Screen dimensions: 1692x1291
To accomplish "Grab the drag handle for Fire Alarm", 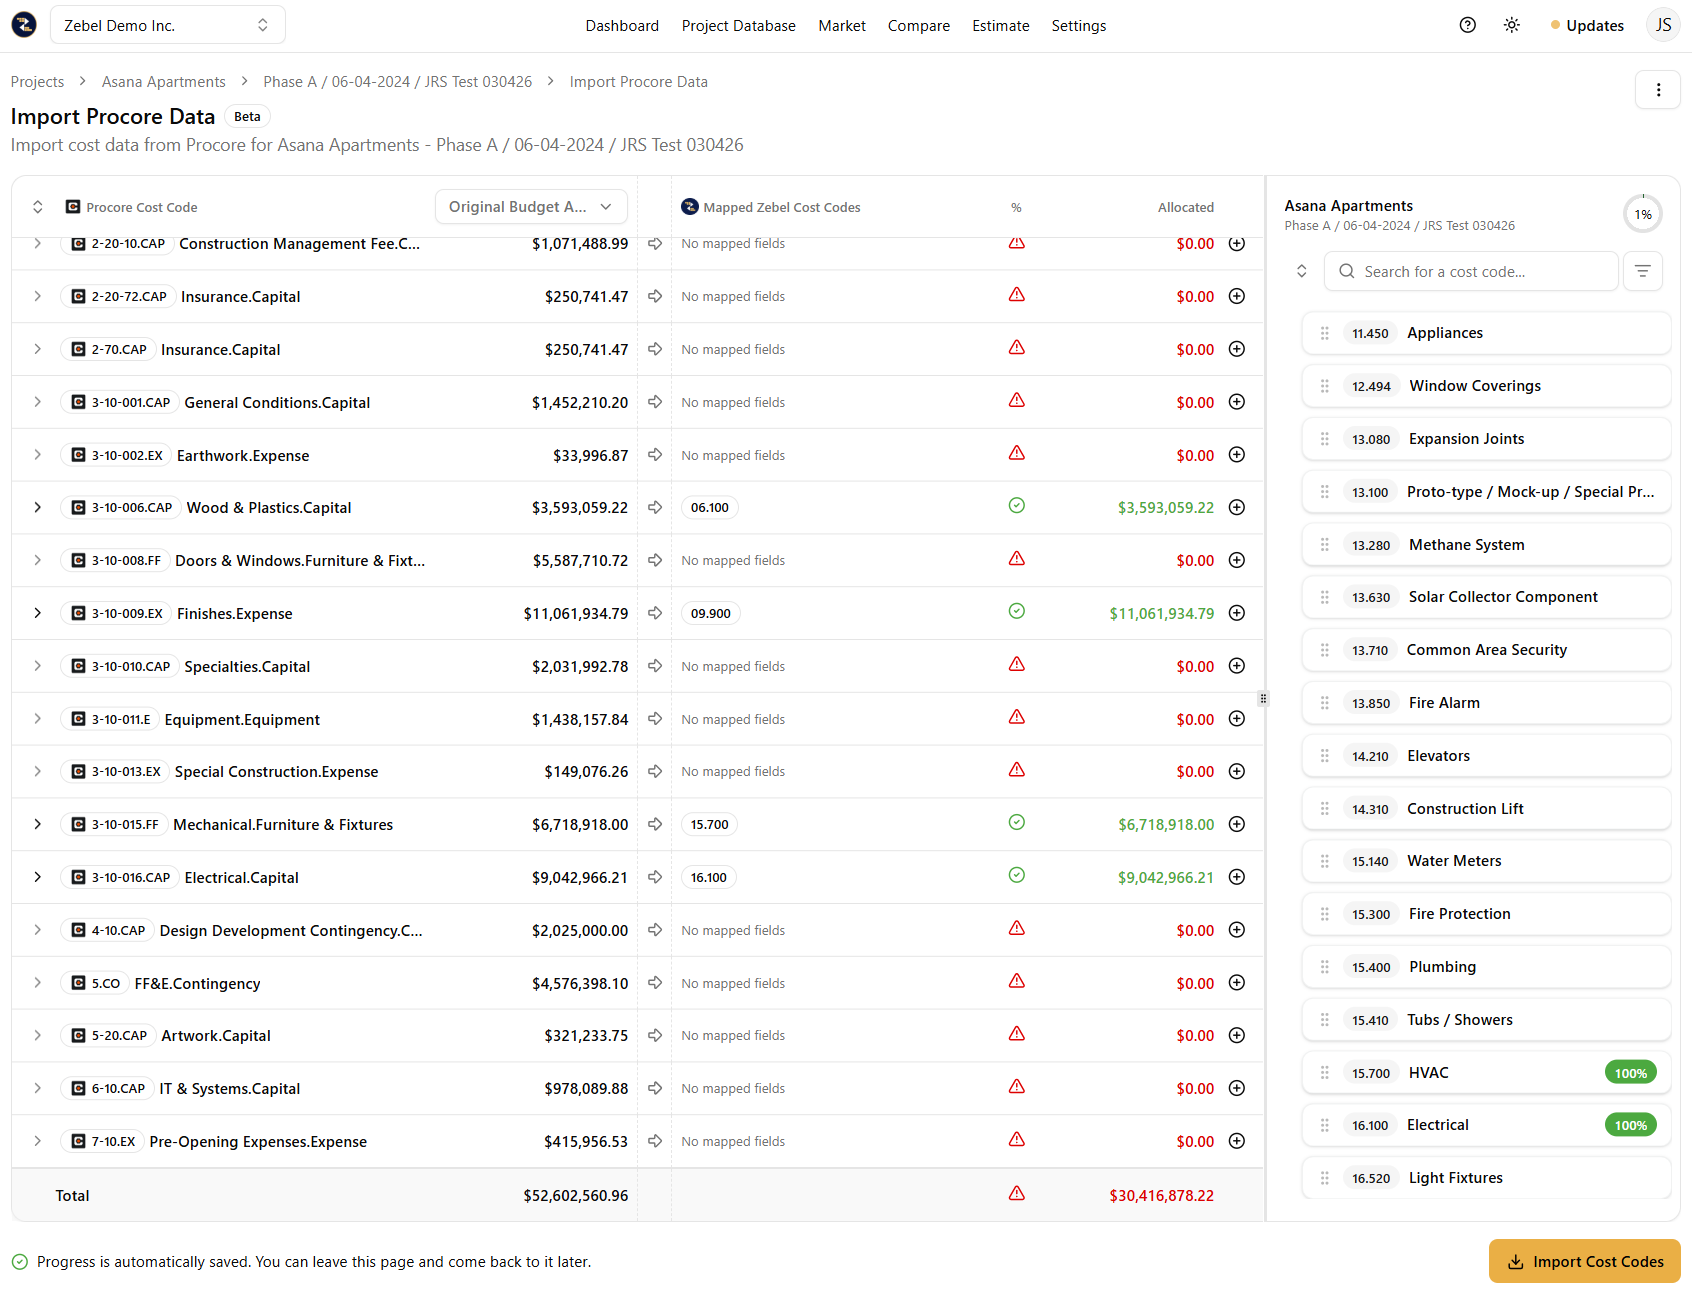I will (x=1324, y=703).
